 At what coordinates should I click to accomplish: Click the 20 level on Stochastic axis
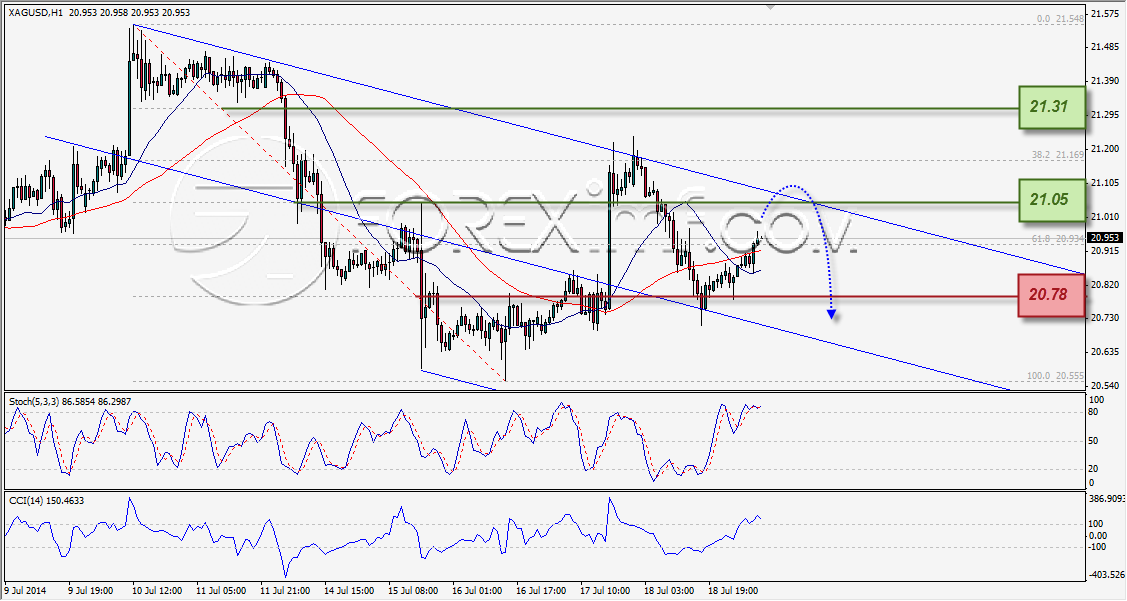1093,469
